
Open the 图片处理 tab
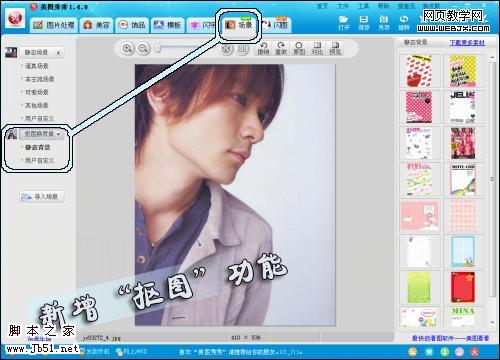tap(53, 25)
